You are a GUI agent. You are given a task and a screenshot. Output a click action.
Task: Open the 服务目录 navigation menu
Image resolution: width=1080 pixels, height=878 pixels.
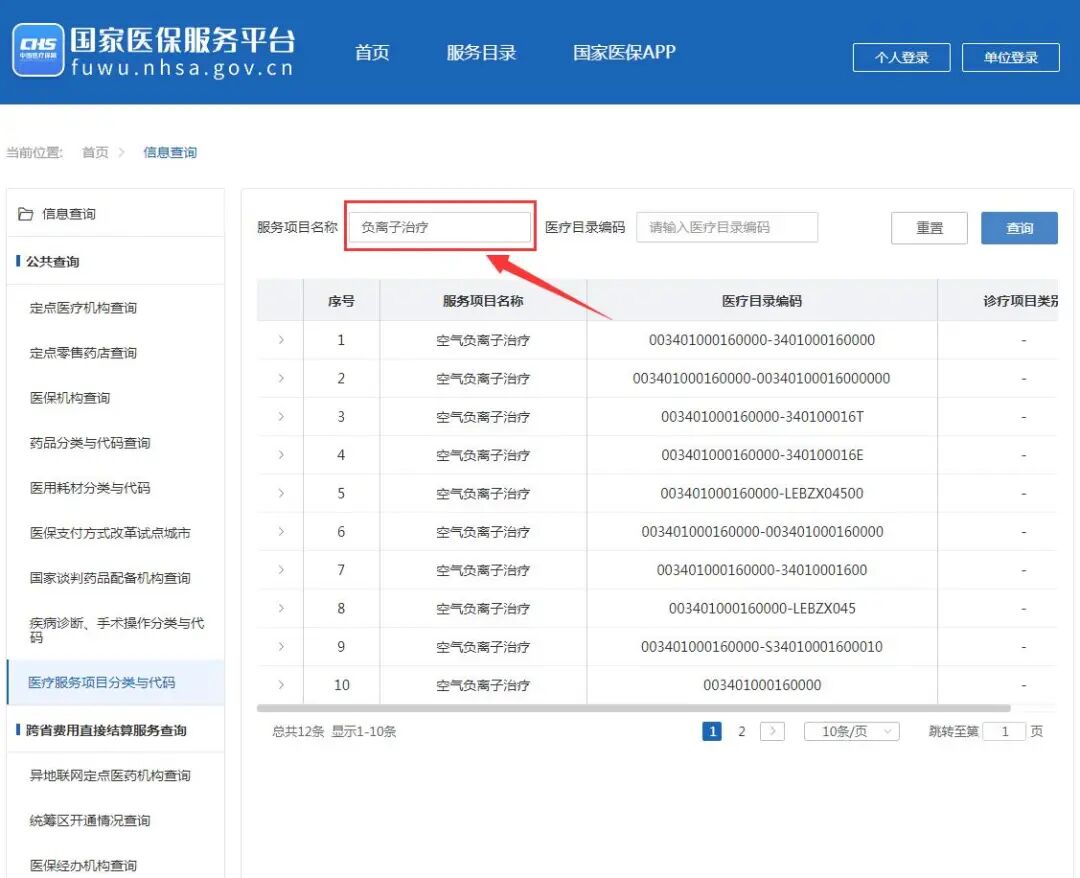tap(481, 53)
